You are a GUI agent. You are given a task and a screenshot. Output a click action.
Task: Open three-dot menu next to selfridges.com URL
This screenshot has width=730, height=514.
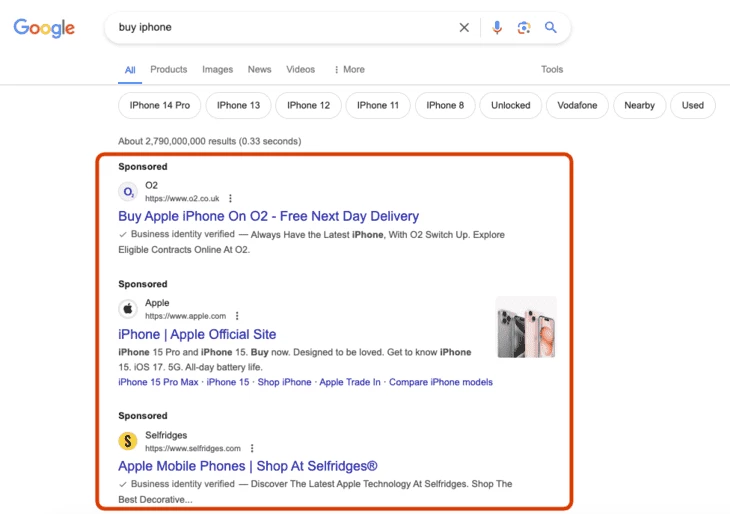(x=252, y=448)
